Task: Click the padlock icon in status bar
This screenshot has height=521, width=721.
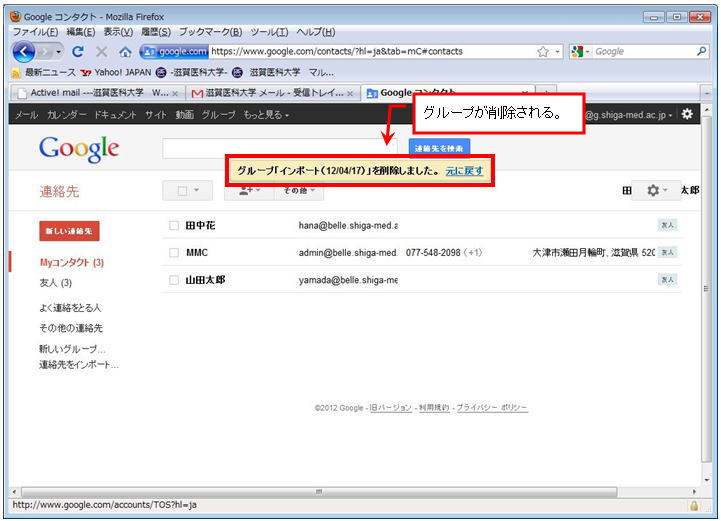Action: (x=694, y=506)
